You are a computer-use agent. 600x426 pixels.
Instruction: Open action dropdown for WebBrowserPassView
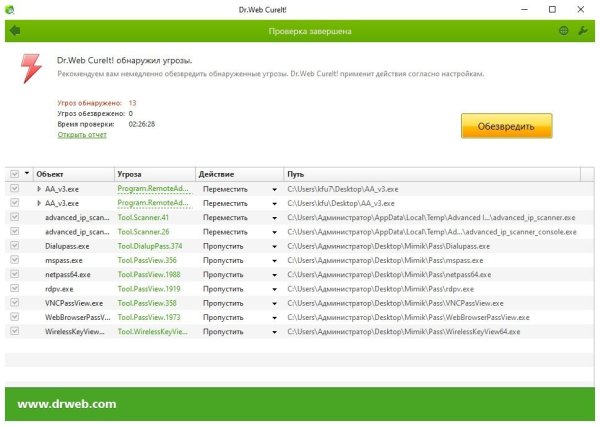pyautogui.click(x=274, y=318)
